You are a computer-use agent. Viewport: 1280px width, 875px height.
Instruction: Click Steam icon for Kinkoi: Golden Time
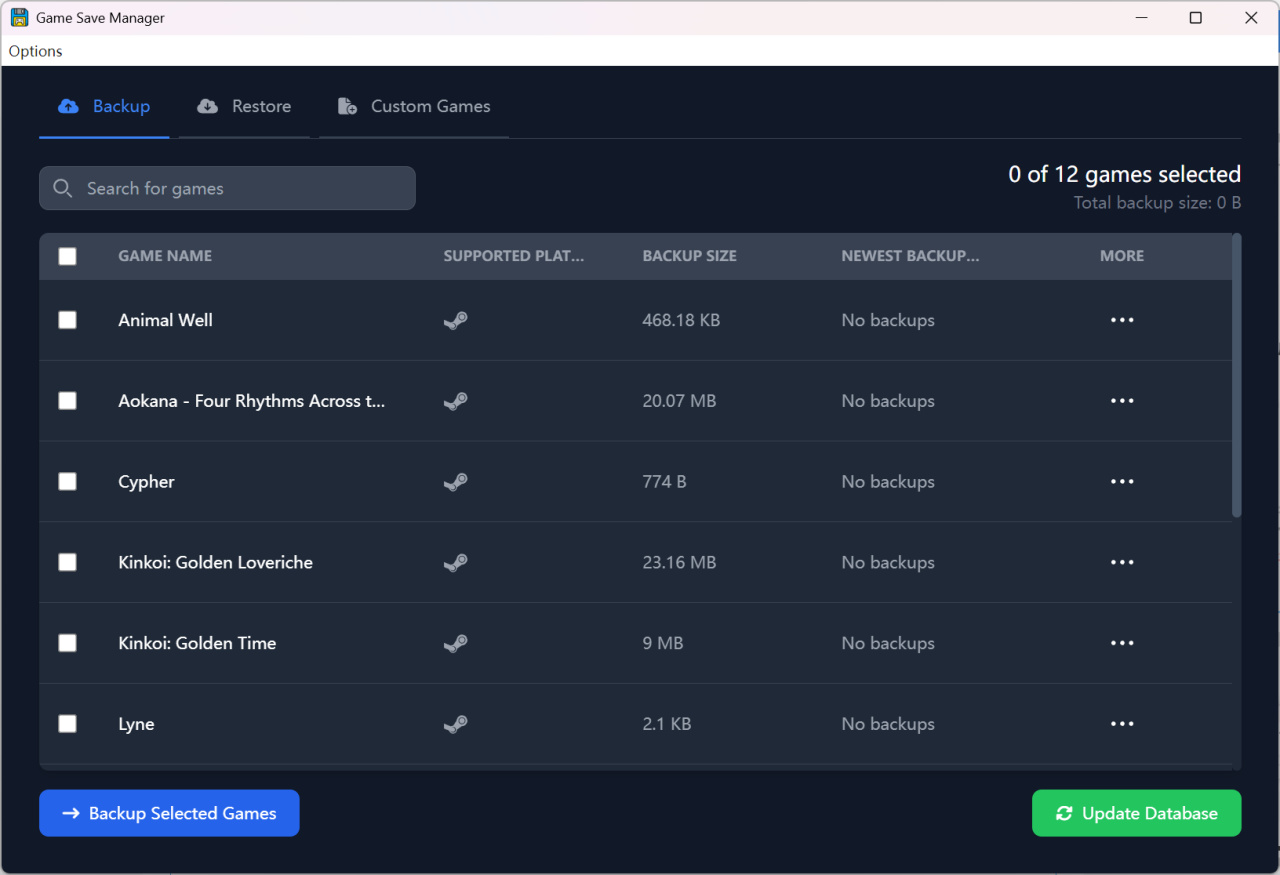coord(456,644)
